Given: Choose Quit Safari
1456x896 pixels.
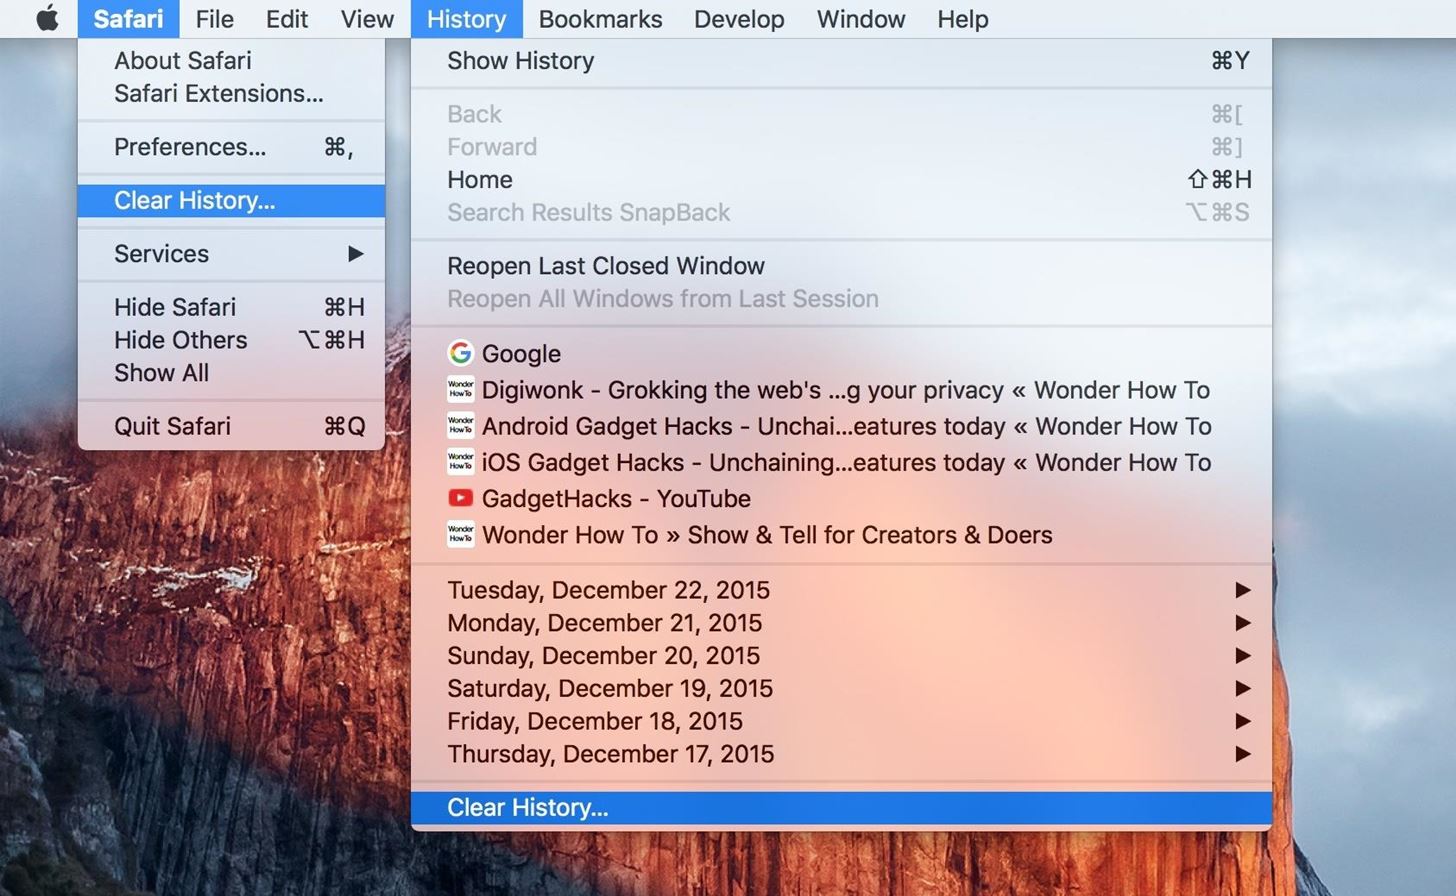Looking at the screenshot, I should pyautogui.click(x=231, y=426).
